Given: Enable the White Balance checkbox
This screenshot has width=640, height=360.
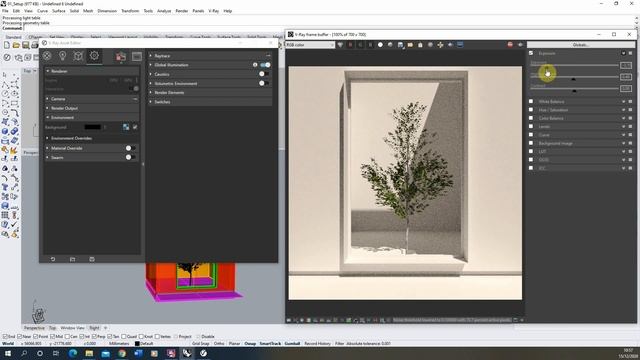Looking at the screenshot, I should tap(531, 101).
